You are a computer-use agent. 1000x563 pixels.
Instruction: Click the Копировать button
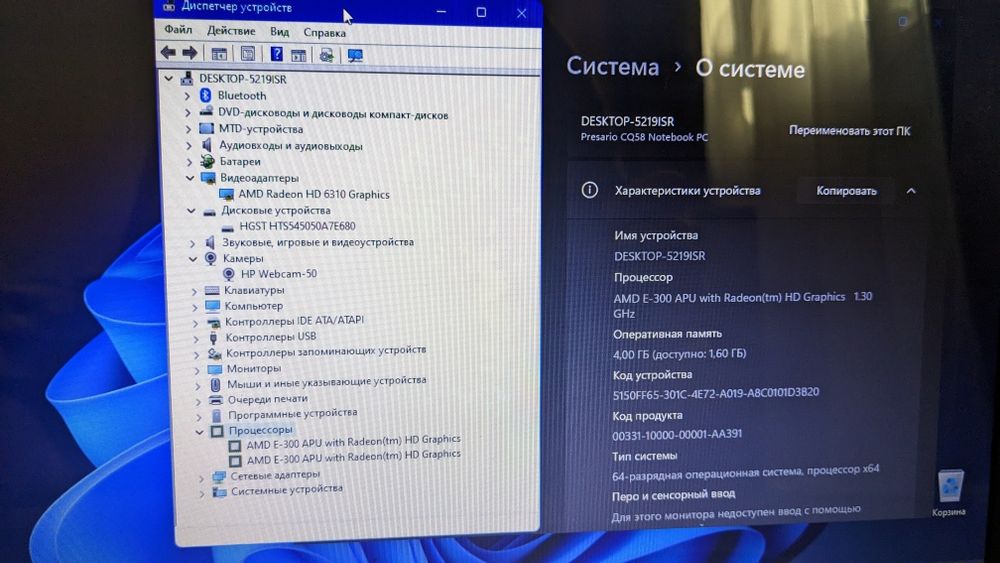click(846, 191)
